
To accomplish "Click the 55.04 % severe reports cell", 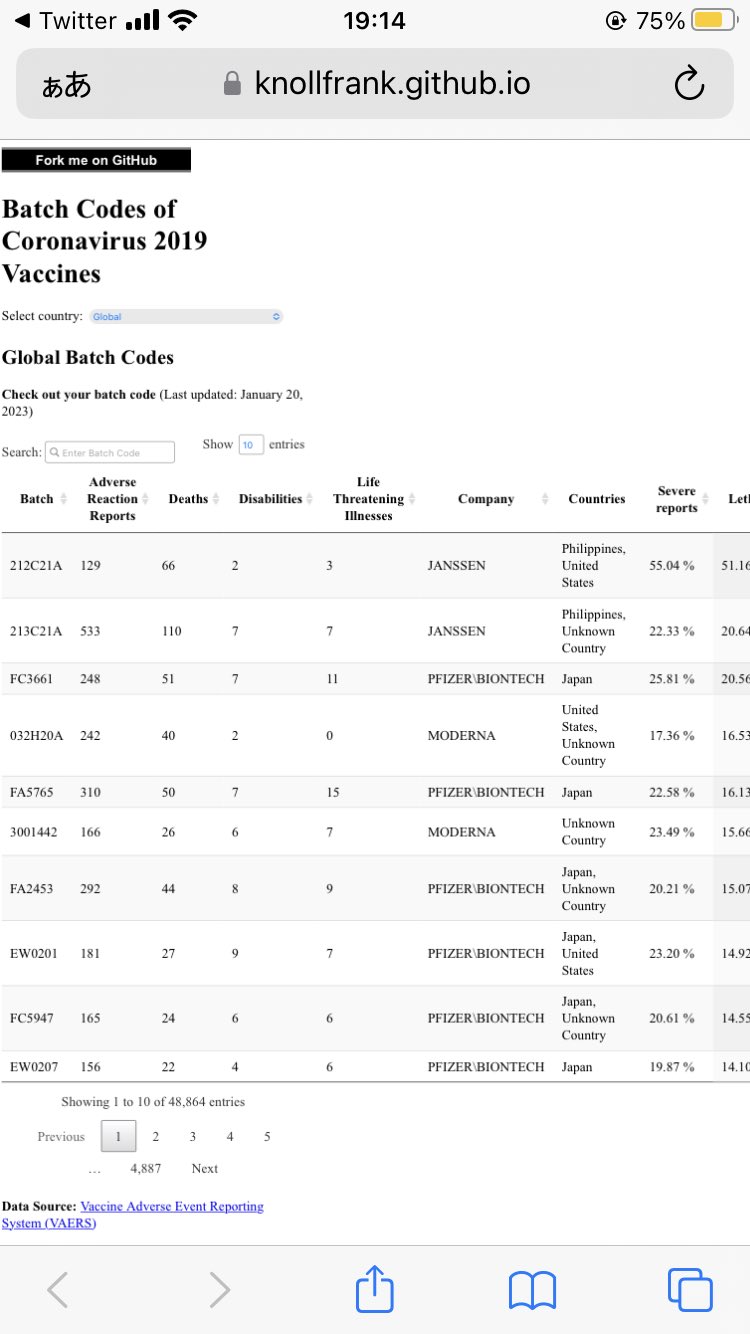I will [671, 565].
